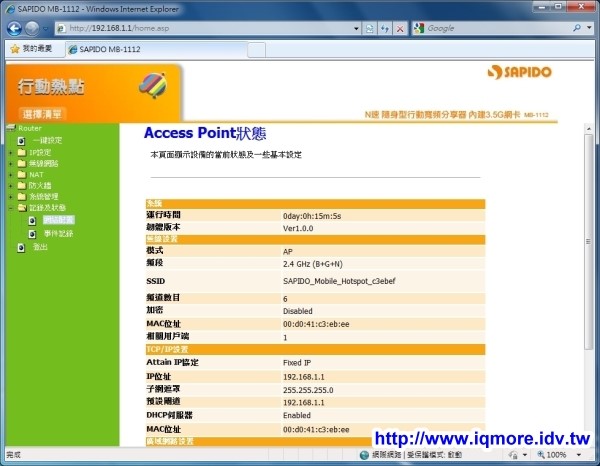Open the recent pages dropdown arrow
This screenshot has height=466, width=600.
point(46,29)
